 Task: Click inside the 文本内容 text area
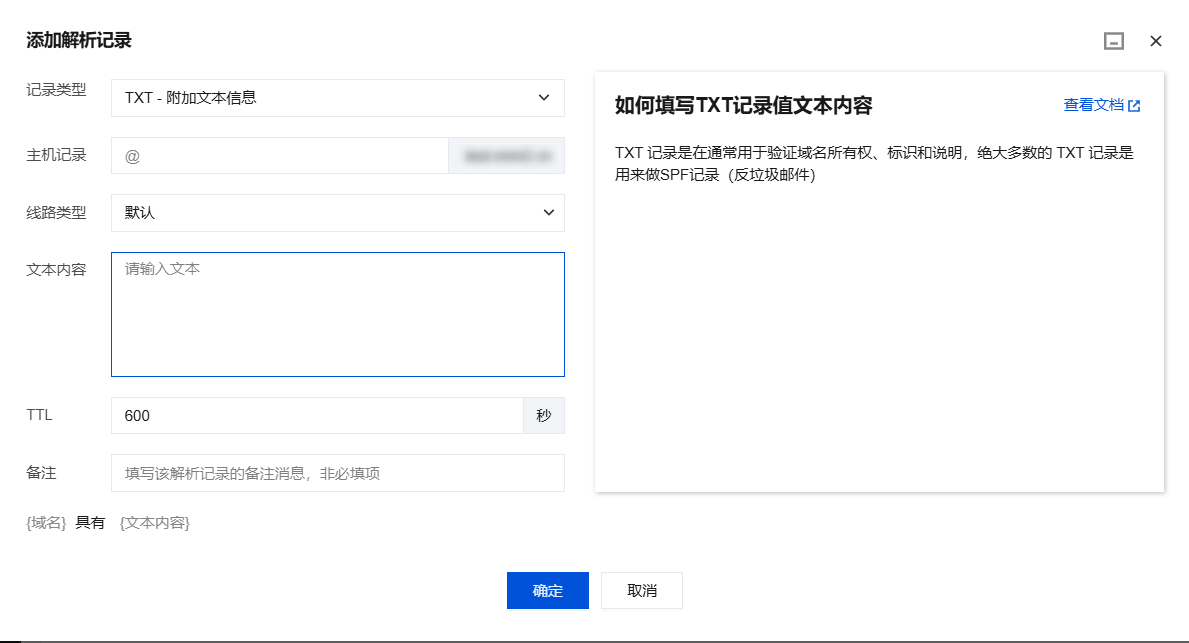(x=337, y=314)
